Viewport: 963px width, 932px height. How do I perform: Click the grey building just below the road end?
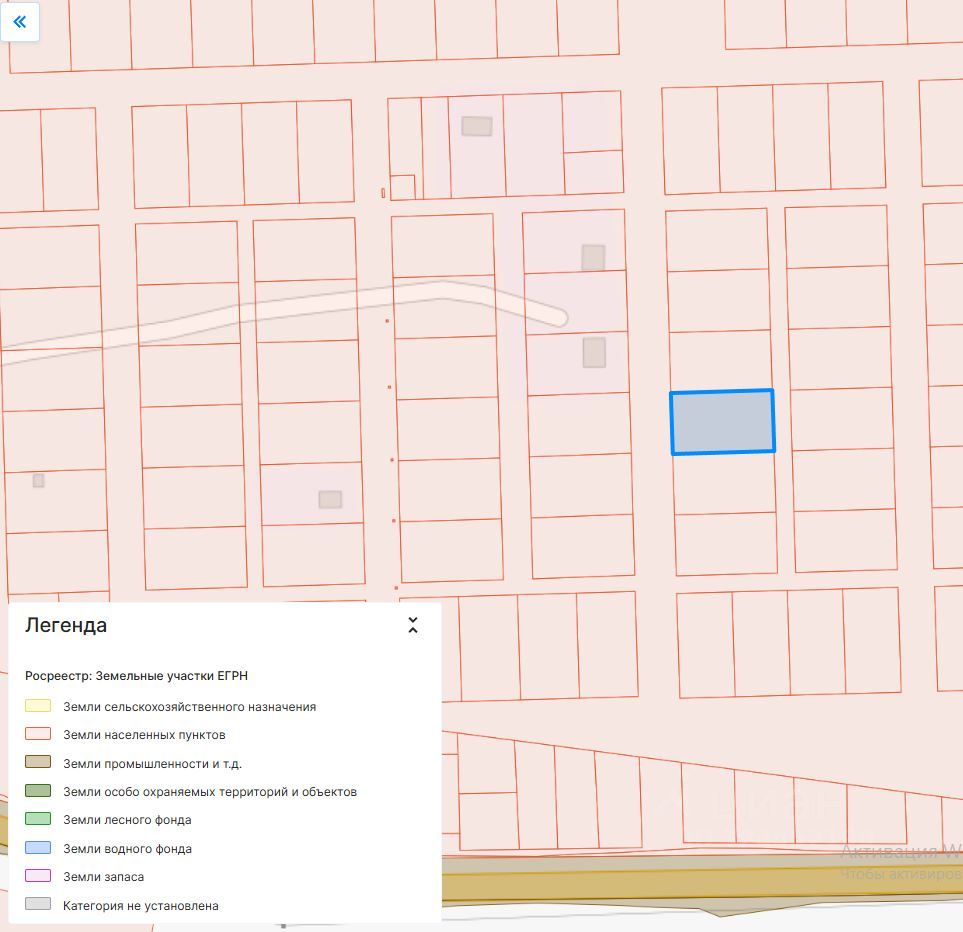coord(594,352)
